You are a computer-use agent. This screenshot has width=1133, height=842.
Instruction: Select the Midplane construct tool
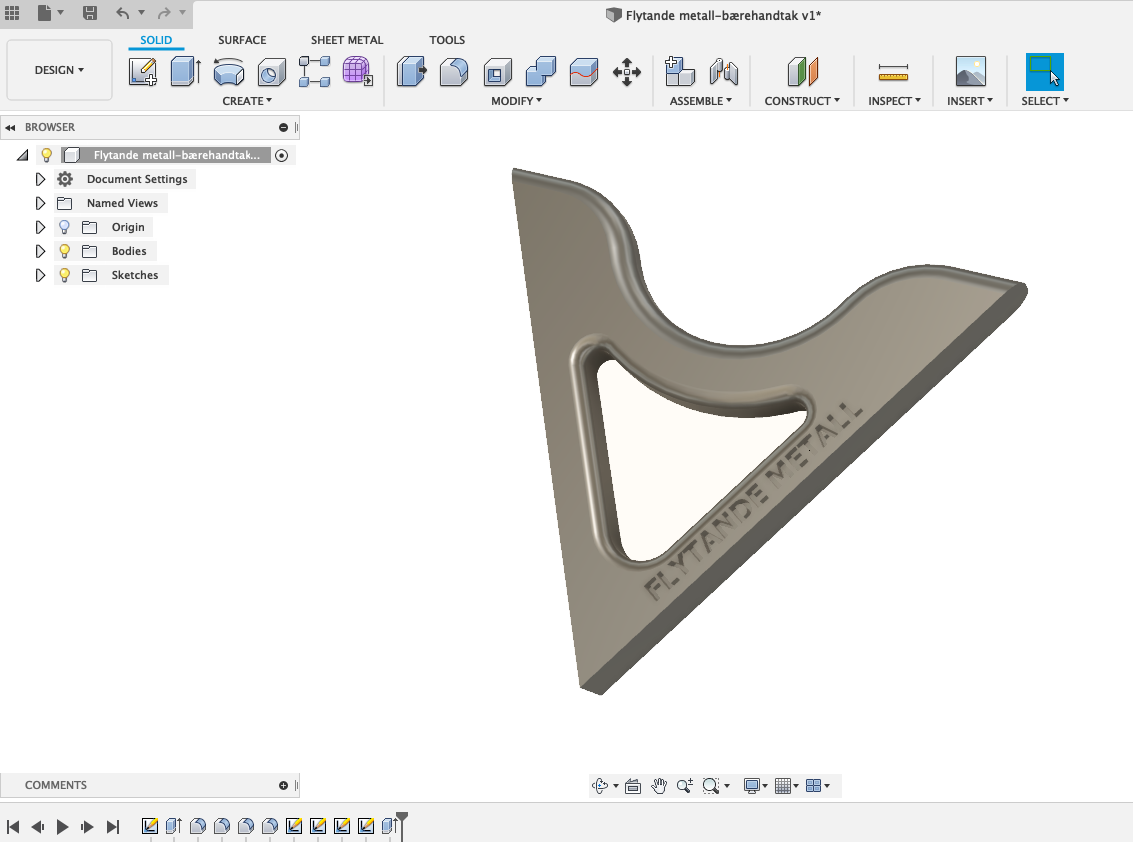[x=803, y=72]
